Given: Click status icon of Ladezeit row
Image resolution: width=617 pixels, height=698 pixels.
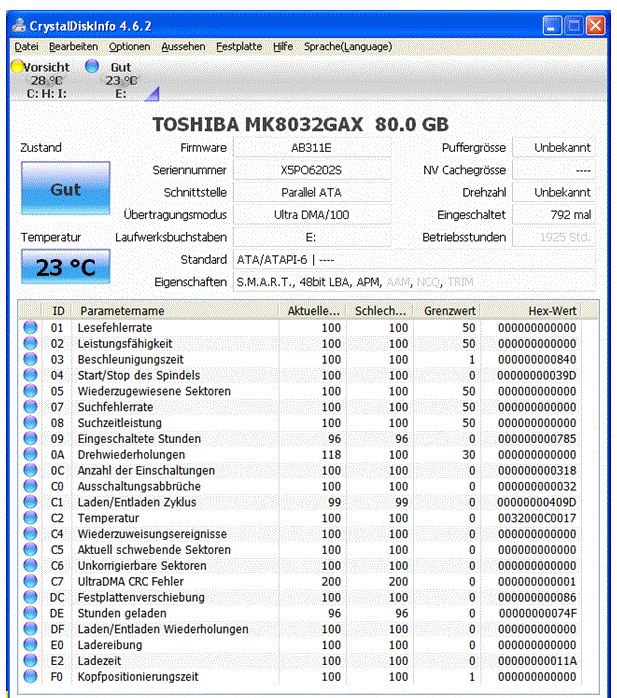Looking at the screenshot, I should (30, 661).
